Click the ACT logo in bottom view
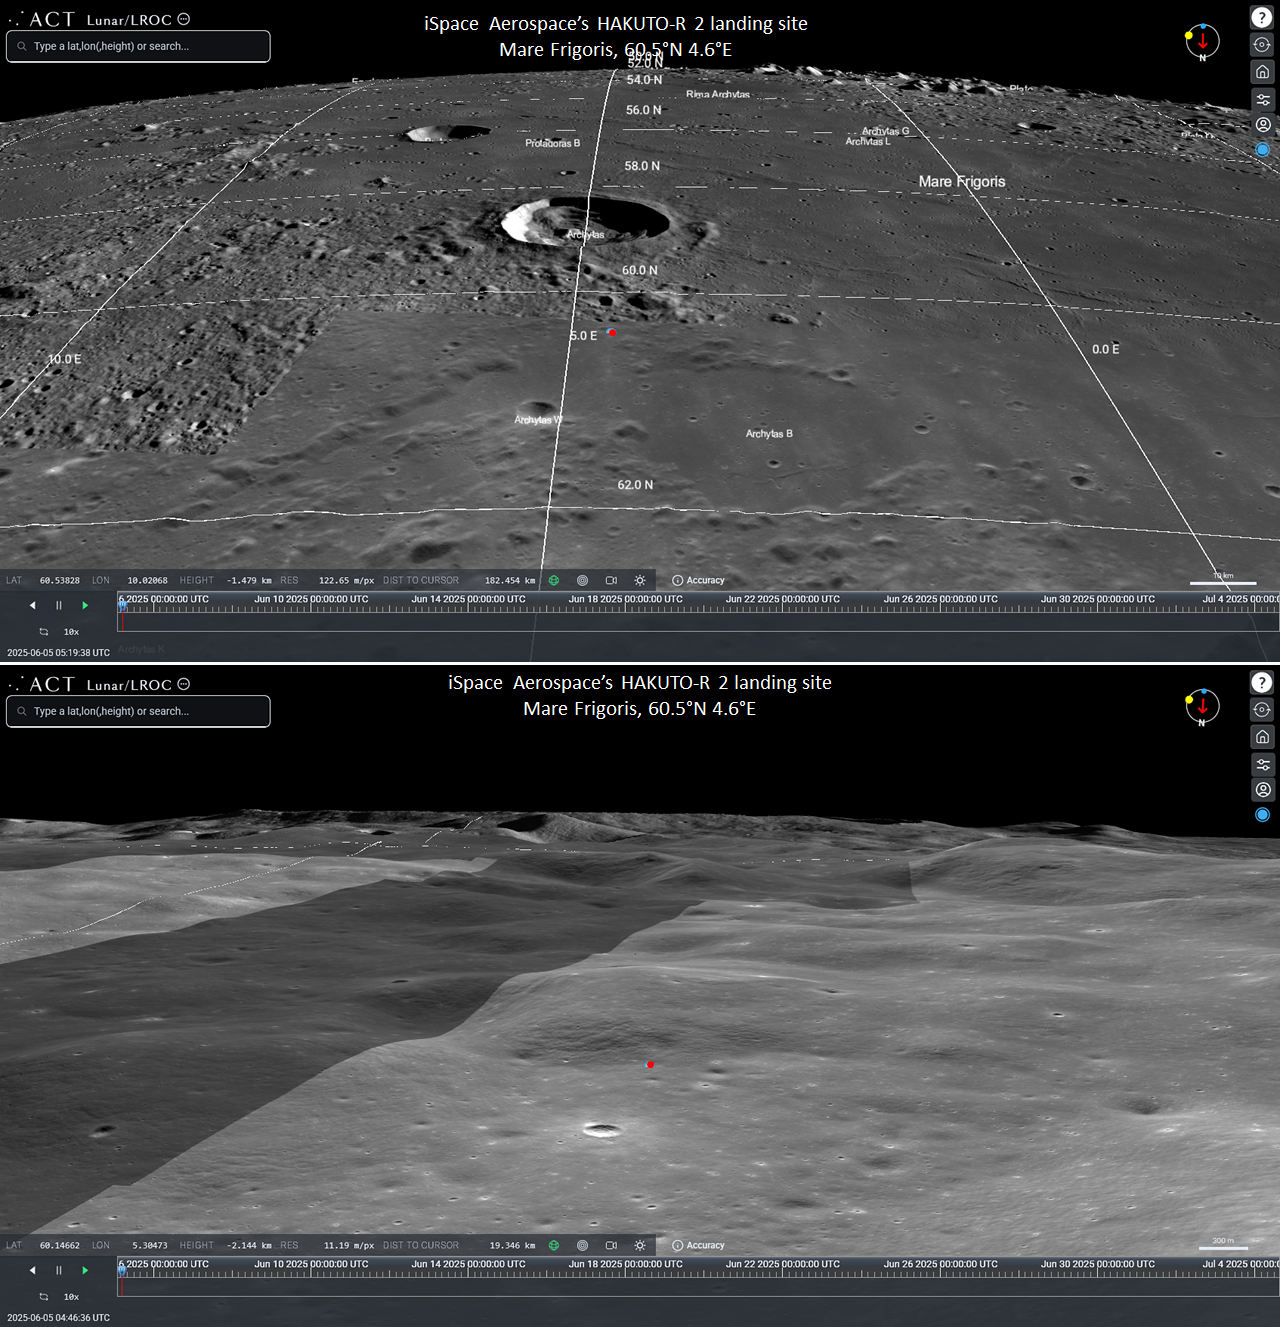Viewport: 1280px width, 1327px height. (42, 684)
